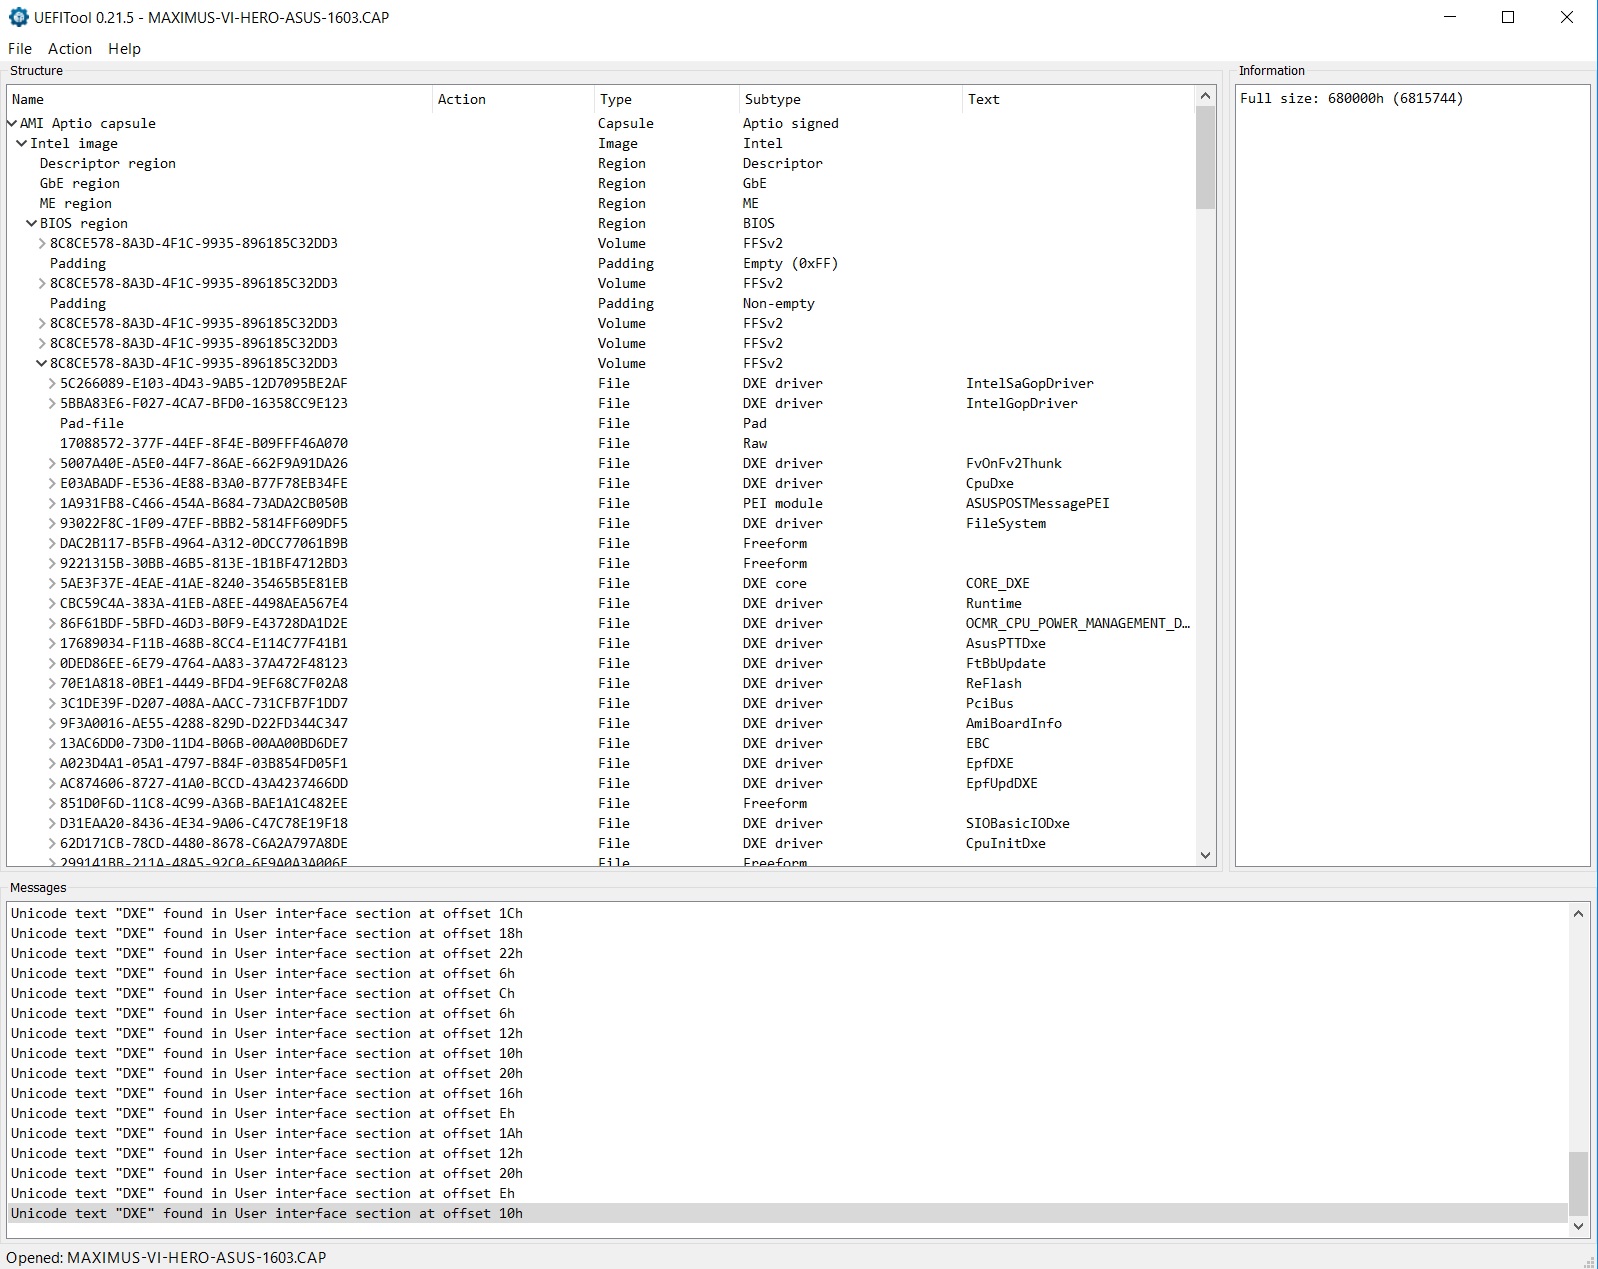Image resolution: width=1598 pixels, height=1269 pixels.
Task: Expand the 5BBA83E6 IntelGopDriver file
Action: [52, 403]
